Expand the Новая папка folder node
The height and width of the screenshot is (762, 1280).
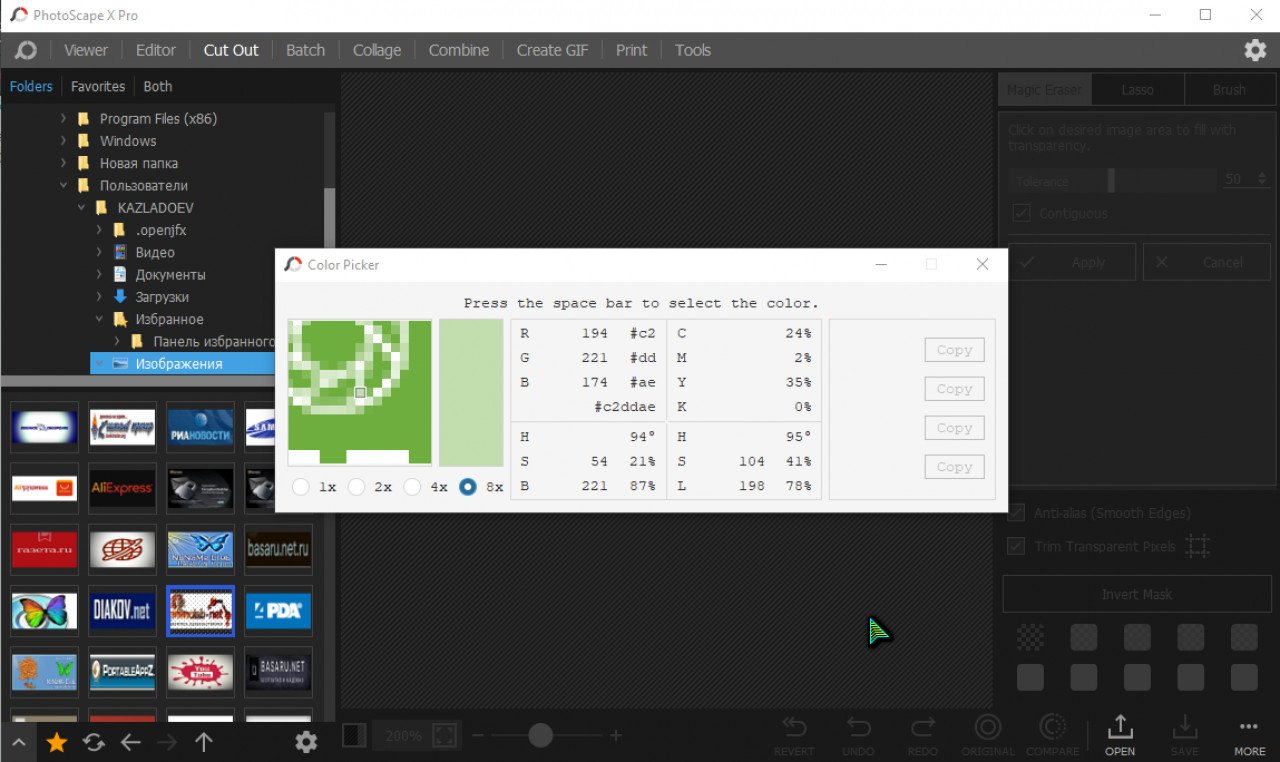64,163
